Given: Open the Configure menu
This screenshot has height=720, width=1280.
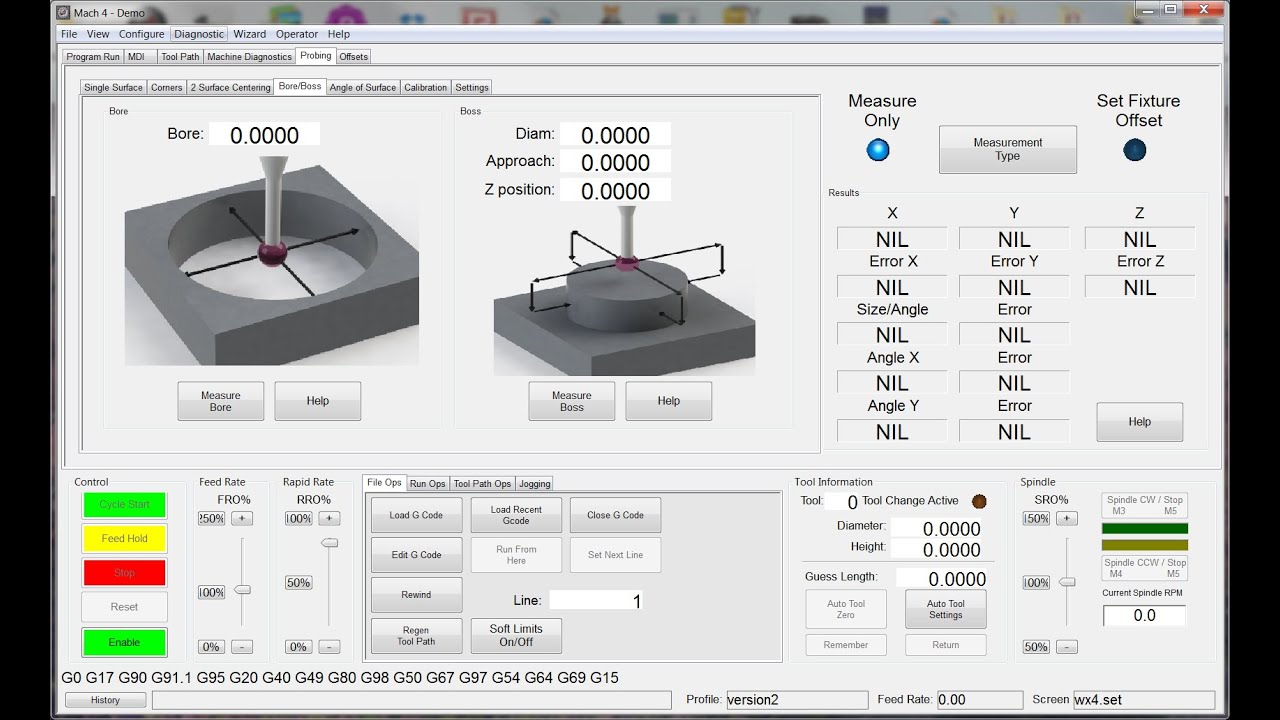Looking at the screenshot, I should pos(141,34).
